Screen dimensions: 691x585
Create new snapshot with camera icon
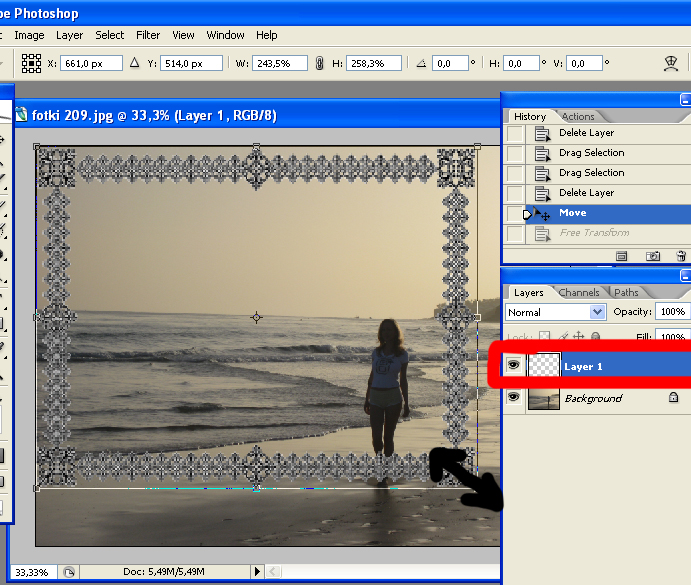[653, 256]
